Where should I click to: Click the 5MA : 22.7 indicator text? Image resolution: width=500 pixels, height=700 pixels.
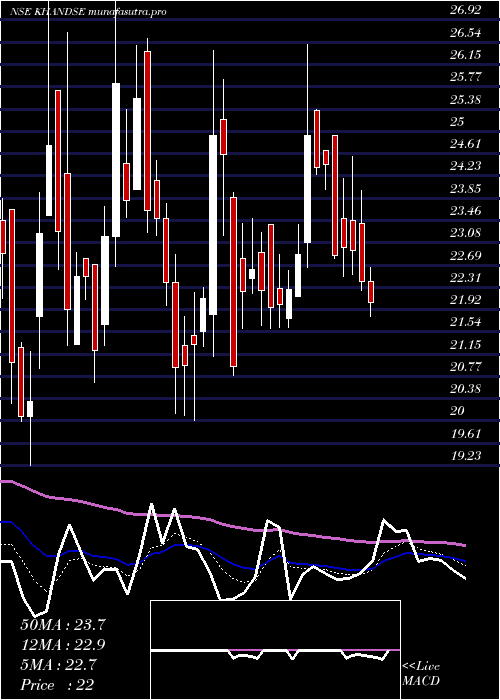pyautogui.click(x=58, y=665)
